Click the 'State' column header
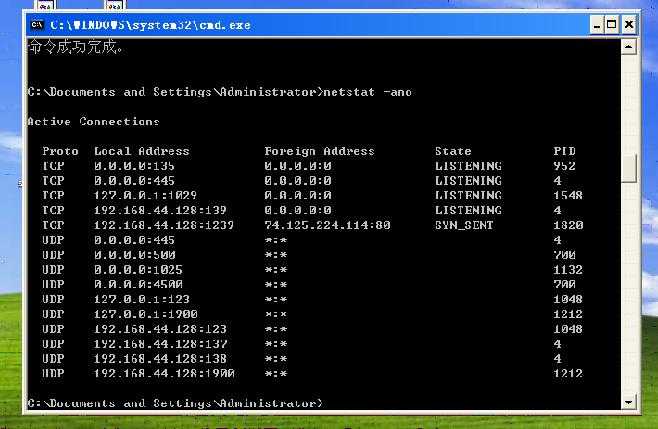This screenshot has width=658, height=429. click(x=453, y=151)
